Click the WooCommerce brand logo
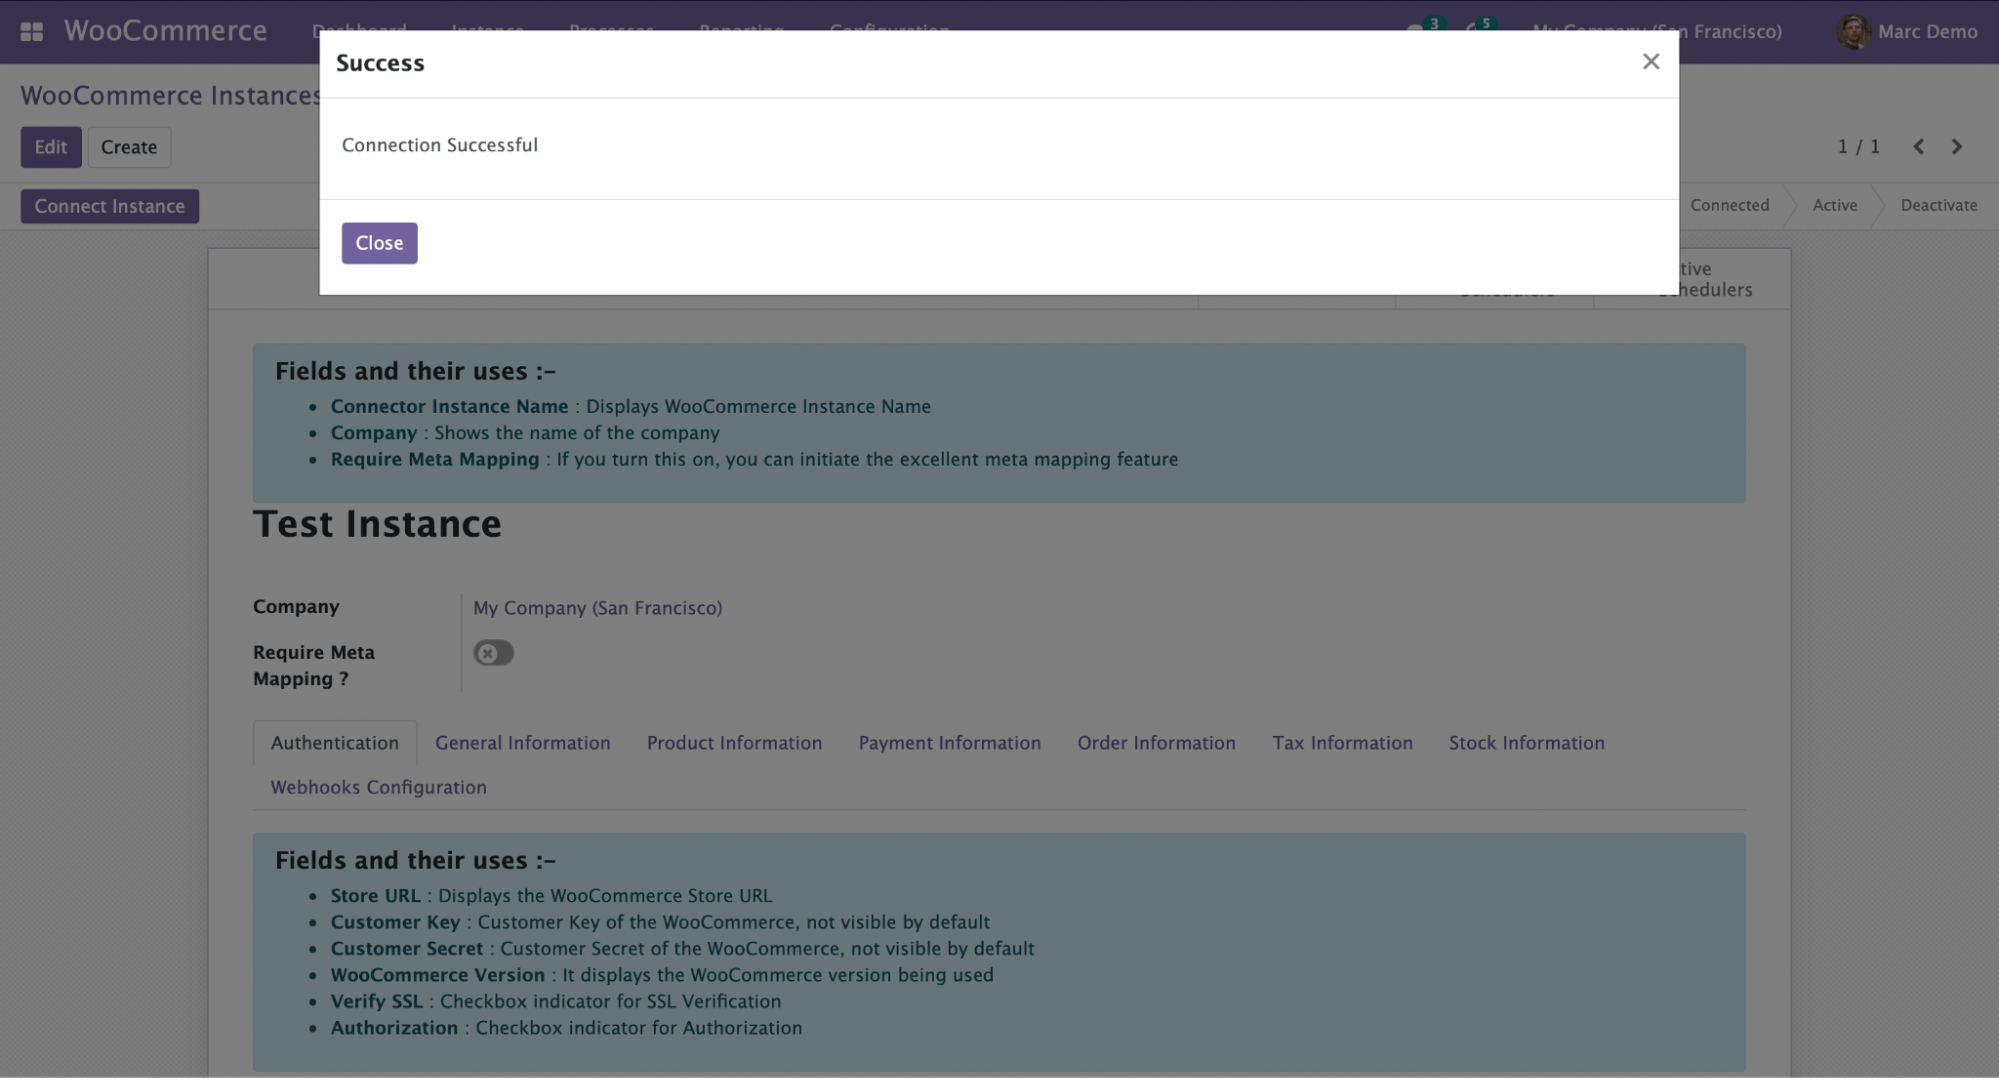Screen dimensions: 1999x1078 [x=165, y=31]
